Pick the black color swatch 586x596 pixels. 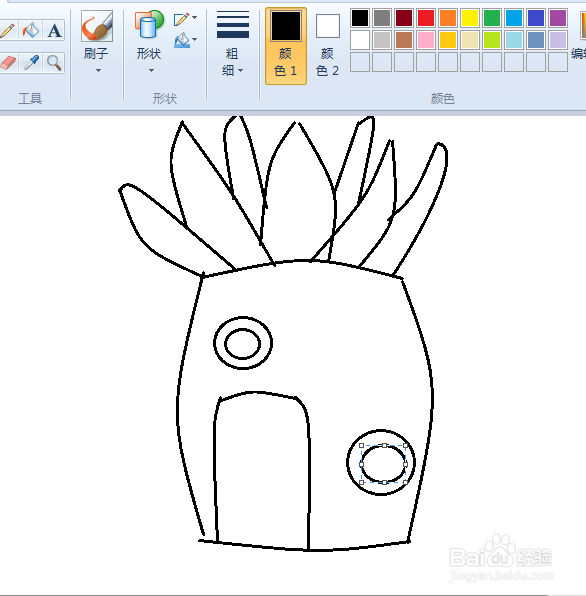[x=360, y=18]
